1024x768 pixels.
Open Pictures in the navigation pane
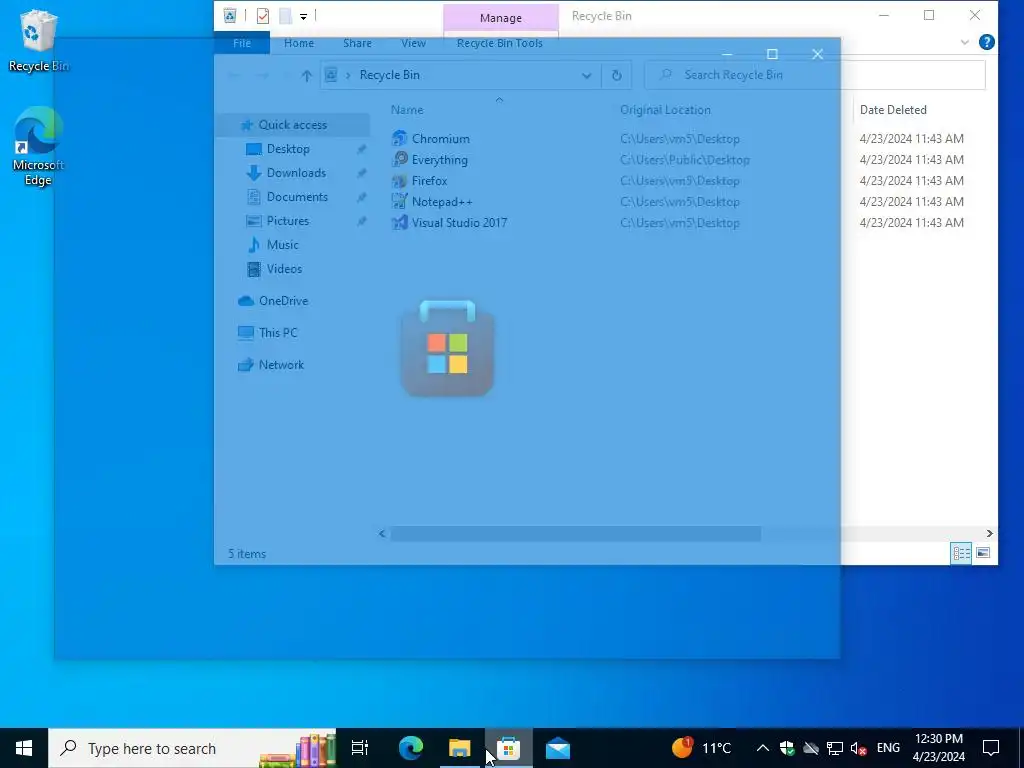(x=287, y=221)
